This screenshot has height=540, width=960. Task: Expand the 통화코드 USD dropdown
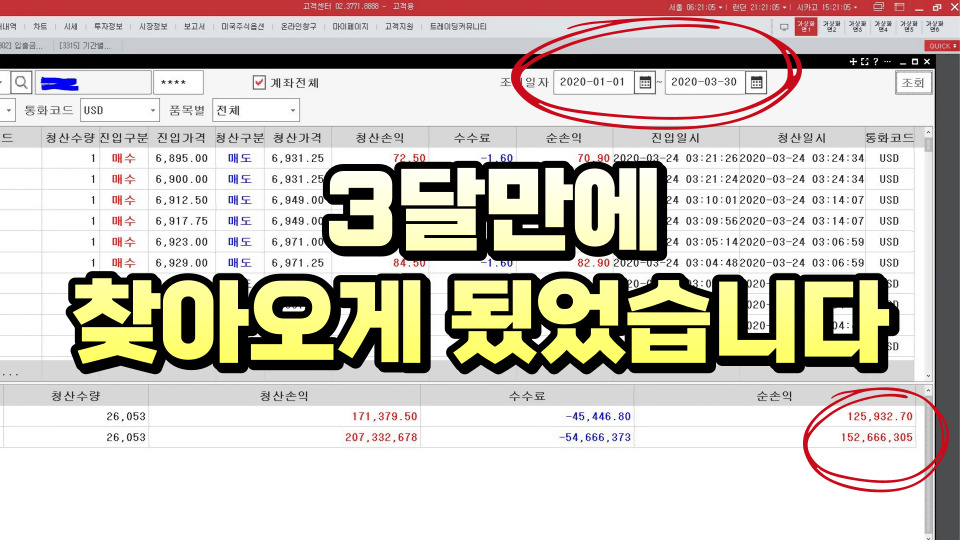pos(152,110)
